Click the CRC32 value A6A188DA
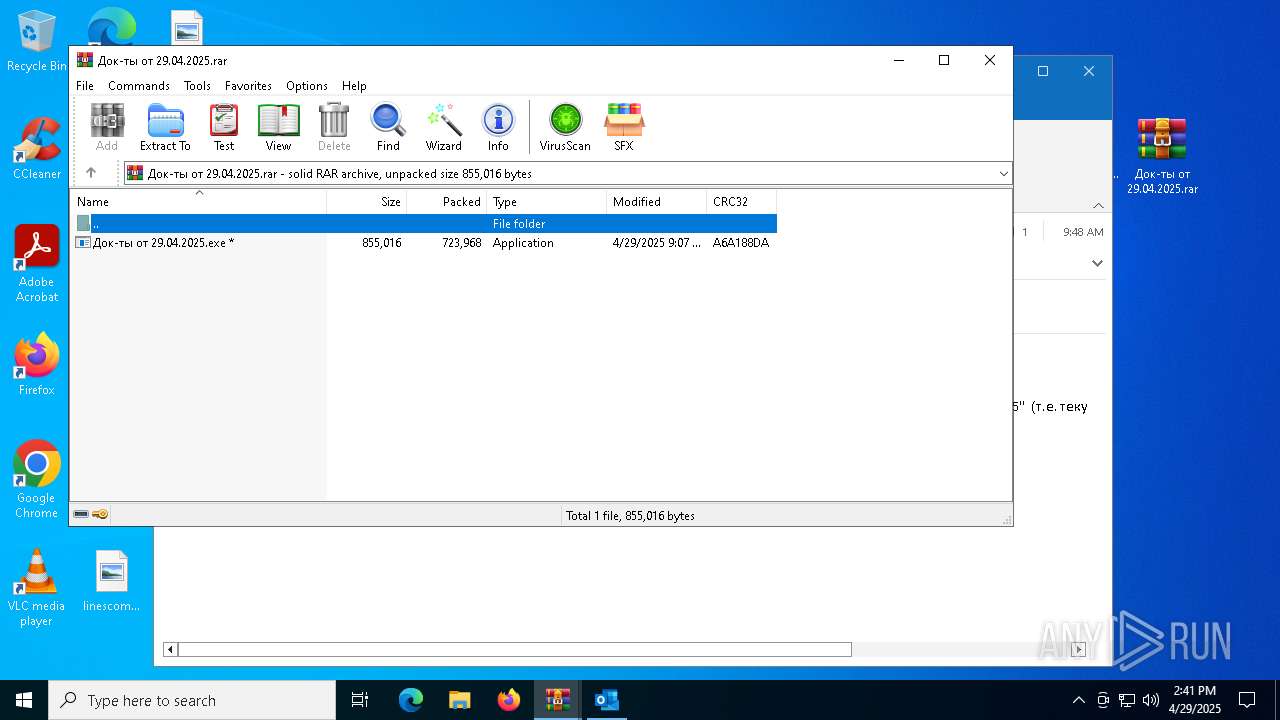This screenshot has width=1280, height=720. (741, 242)
